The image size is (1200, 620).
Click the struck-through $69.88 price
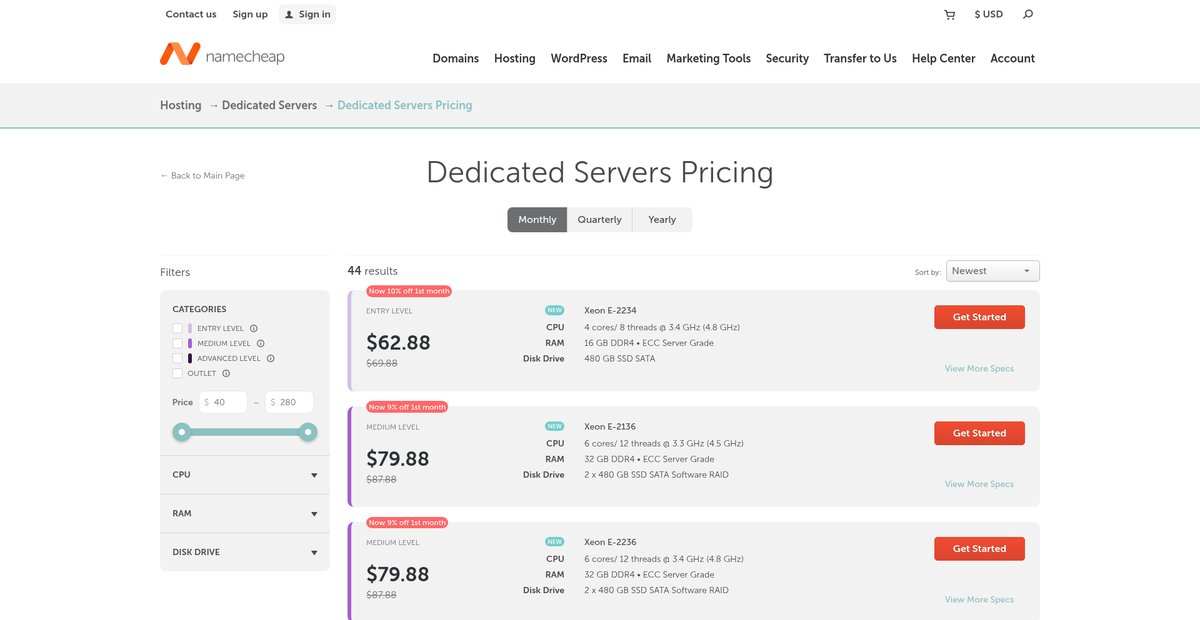tap(382, 363)
